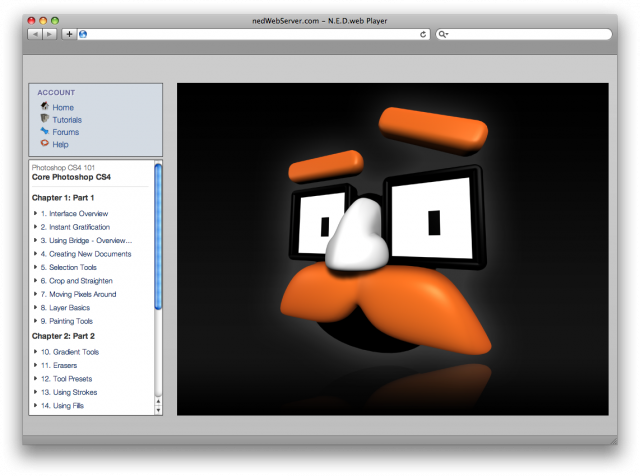Click the add bookmark plus button
Viewport: 640px width, 476px height.
69,34
